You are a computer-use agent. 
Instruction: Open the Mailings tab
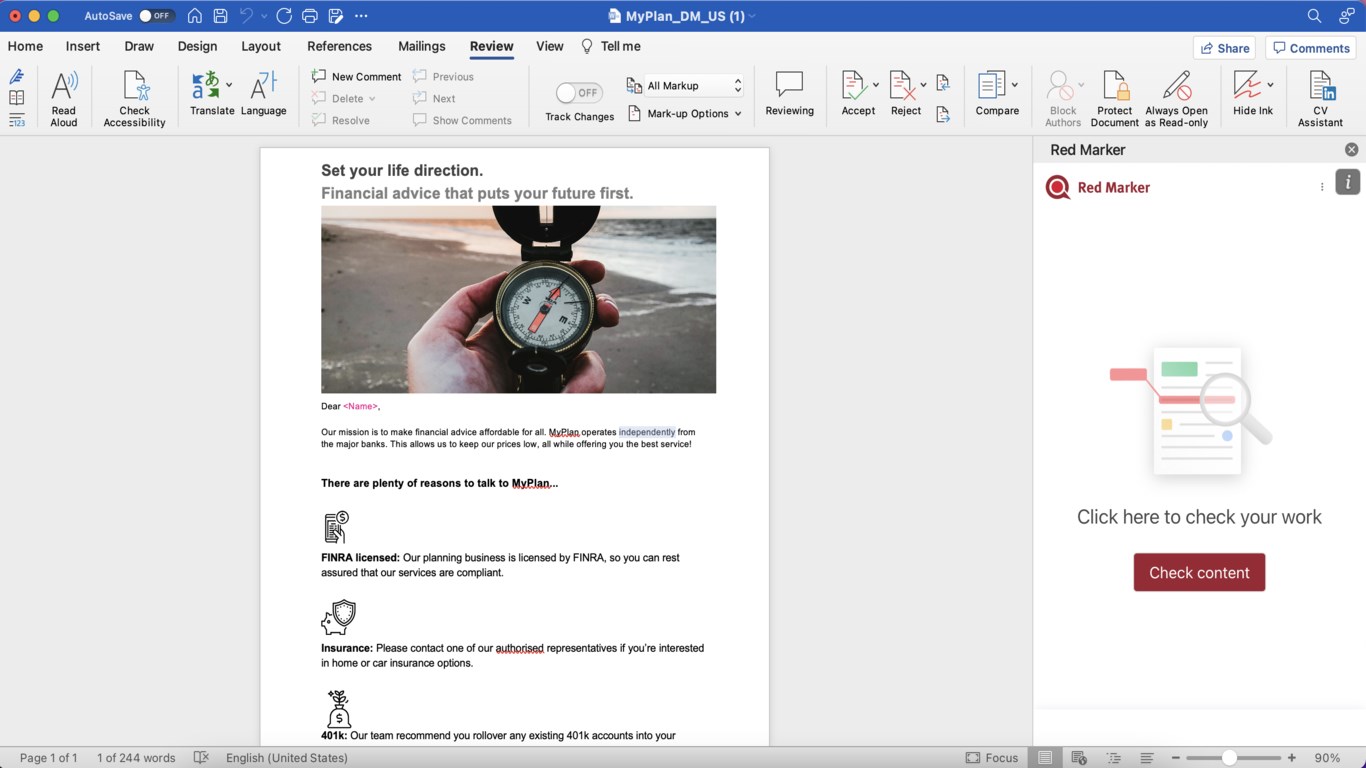pos(421,46)
